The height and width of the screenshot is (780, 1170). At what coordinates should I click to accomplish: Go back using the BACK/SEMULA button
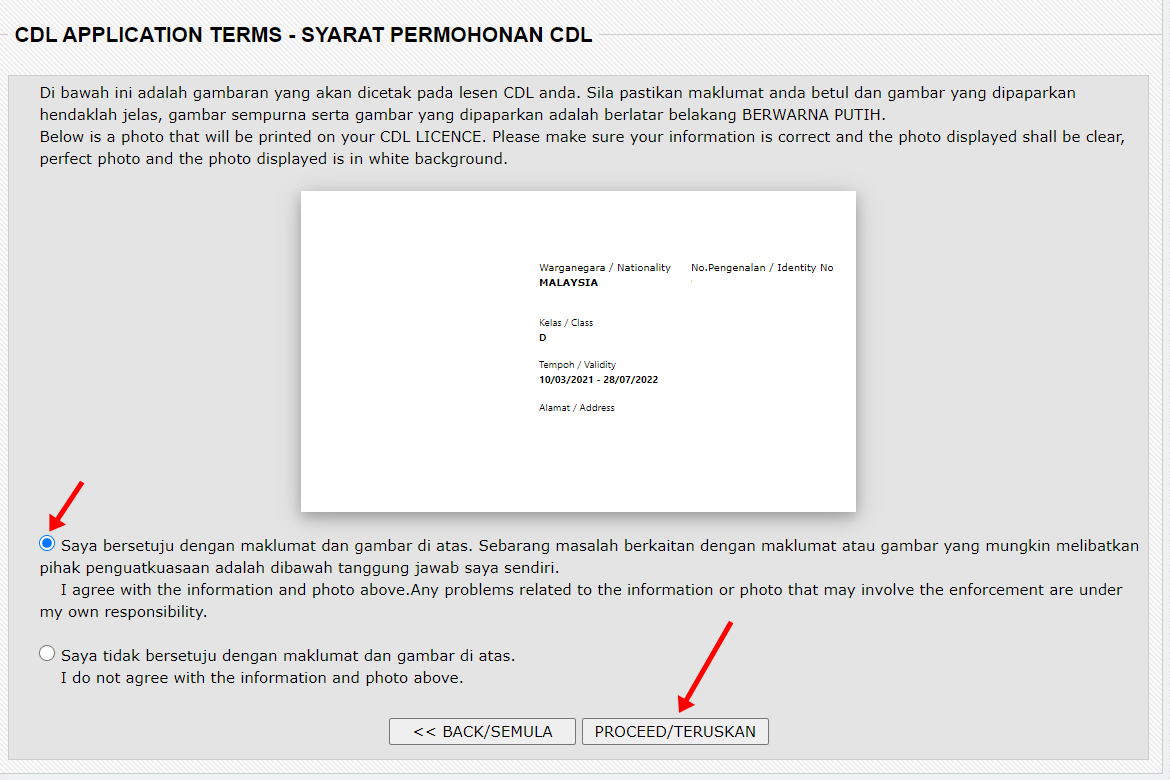coord(482,732)
